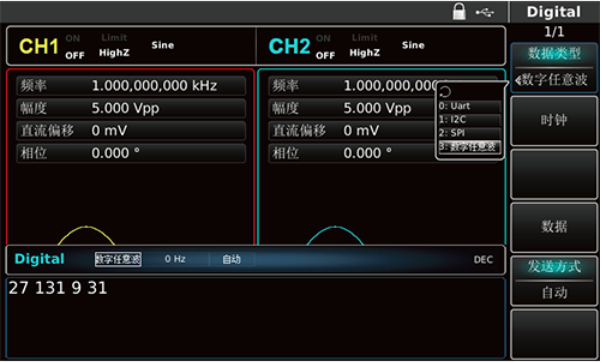Image resolution: width=602 pixels, height=363 pixels.
Task: Click the CH1 频率 1.000,000,000 kHz field
Action: click(131, 86)
